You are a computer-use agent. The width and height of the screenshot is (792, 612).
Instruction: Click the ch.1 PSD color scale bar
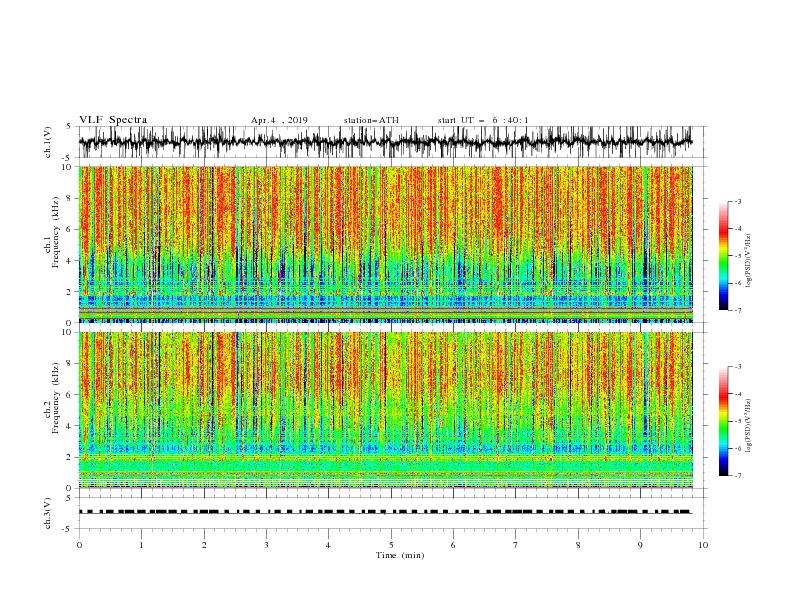click(723, 256)
